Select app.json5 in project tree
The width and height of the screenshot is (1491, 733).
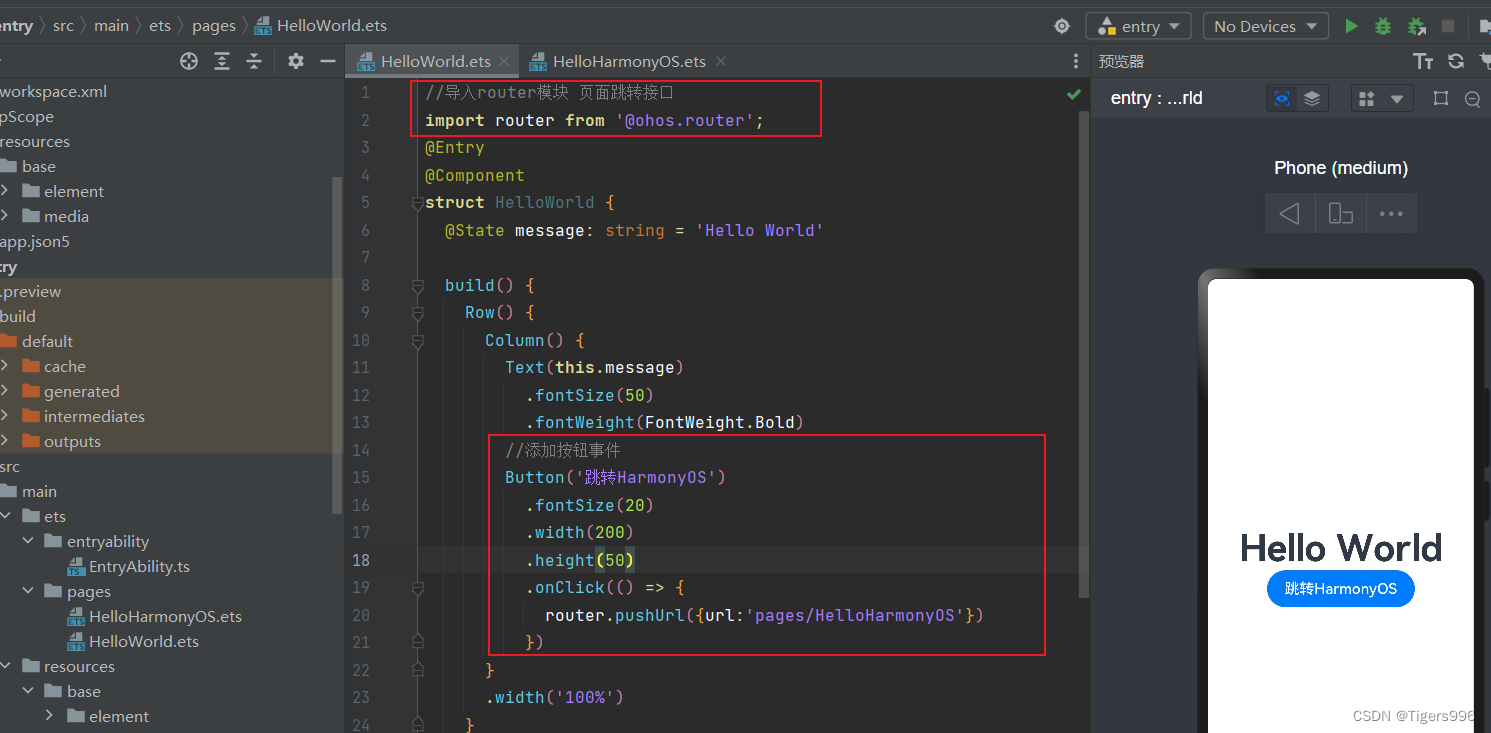(x=35, y=241)
